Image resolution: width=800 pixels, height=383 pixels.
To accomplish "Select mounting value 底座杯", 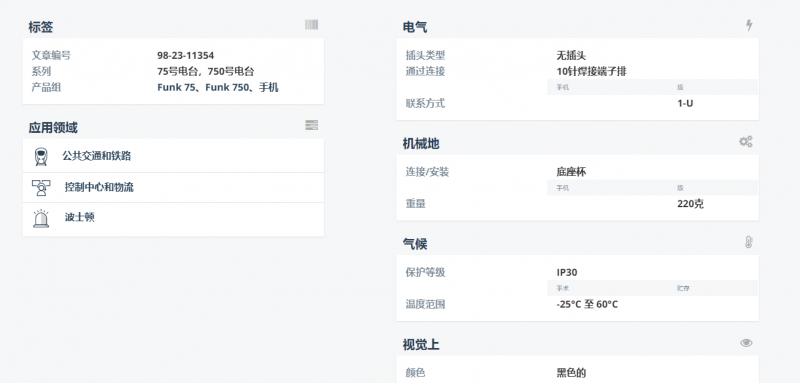I will coord(571,172).
